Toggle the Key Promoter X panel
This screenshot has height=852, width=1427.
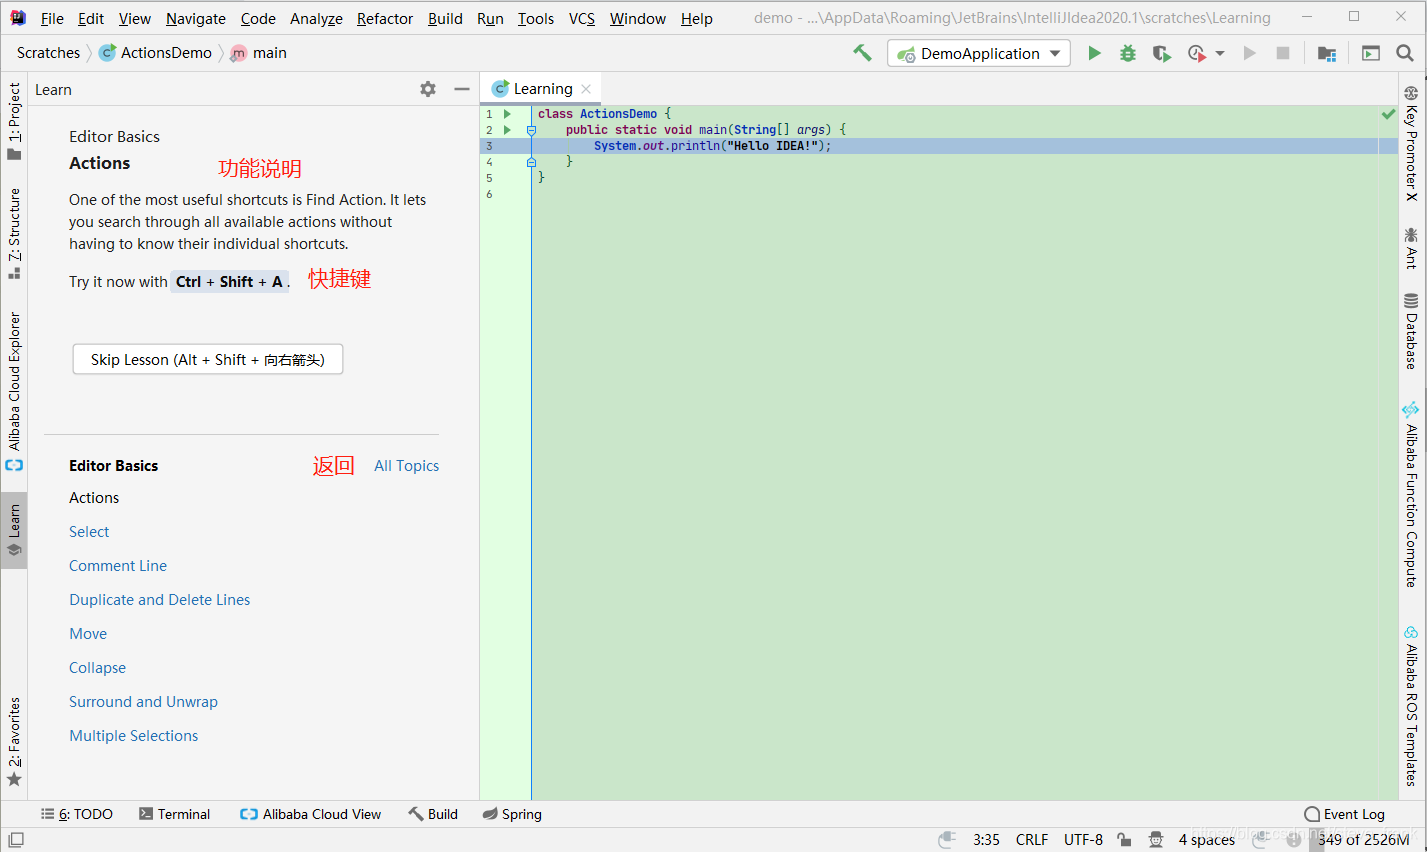(x=1411, y=143)
